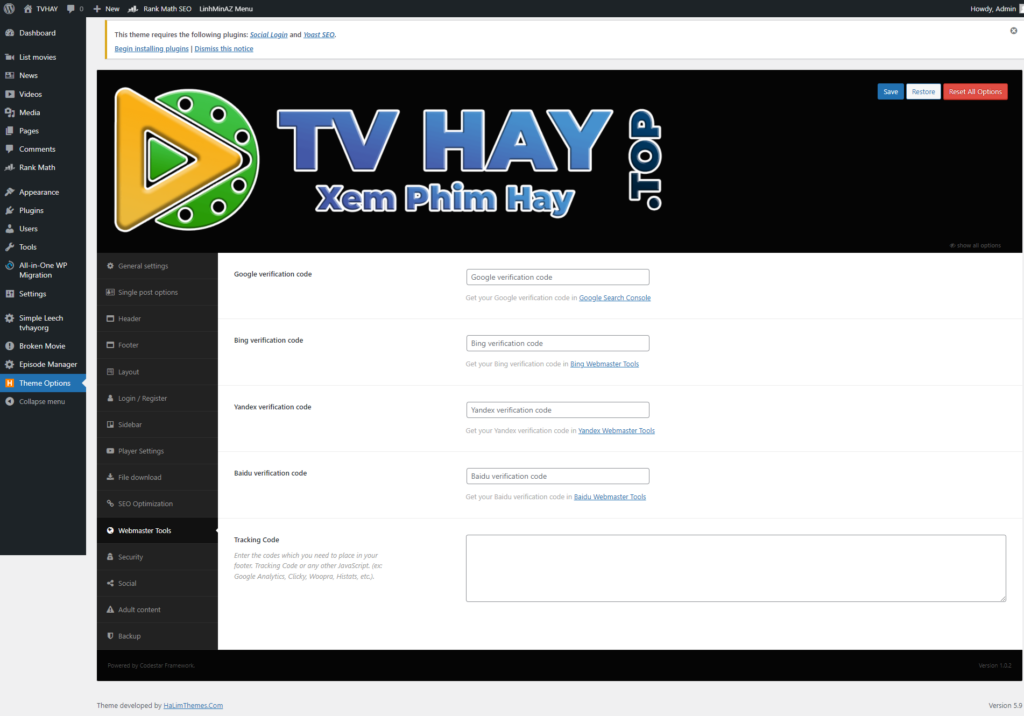1024x716 pixels.
Task: Click the Tools wrench icon
Action: [10, 247]
